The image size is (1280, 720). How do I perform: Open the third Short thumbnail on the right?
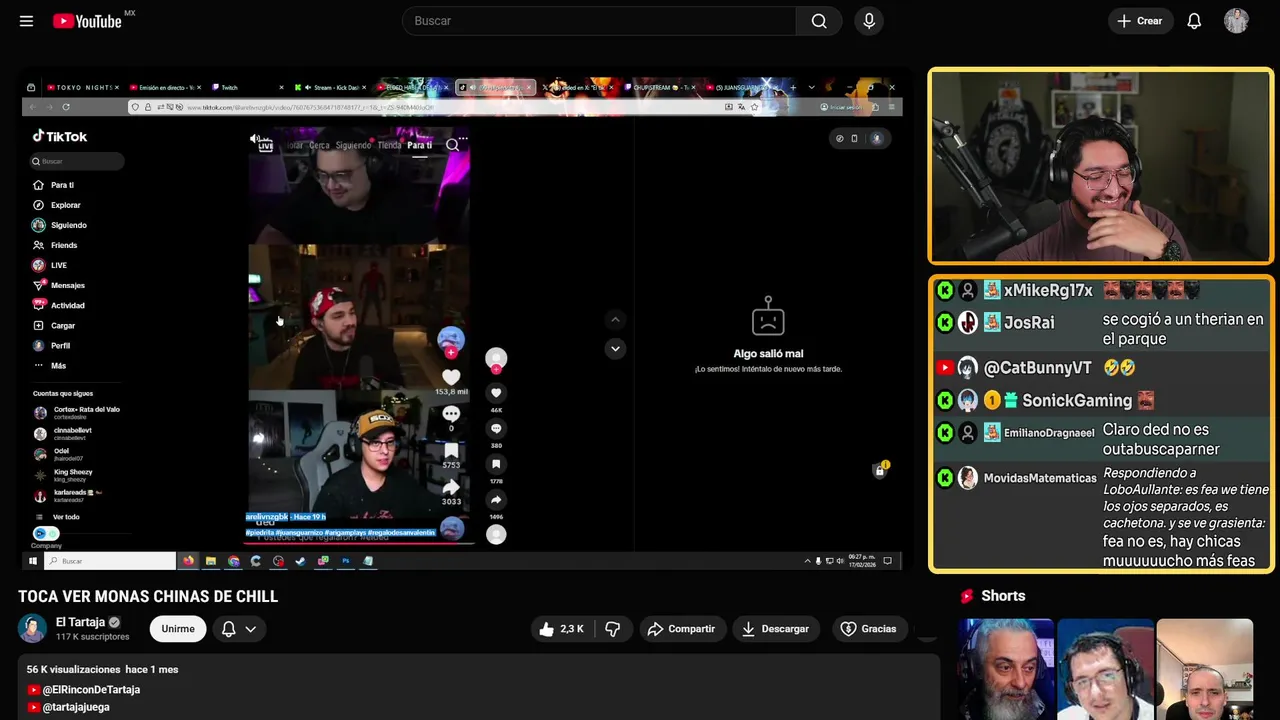tap(1204, 669)
